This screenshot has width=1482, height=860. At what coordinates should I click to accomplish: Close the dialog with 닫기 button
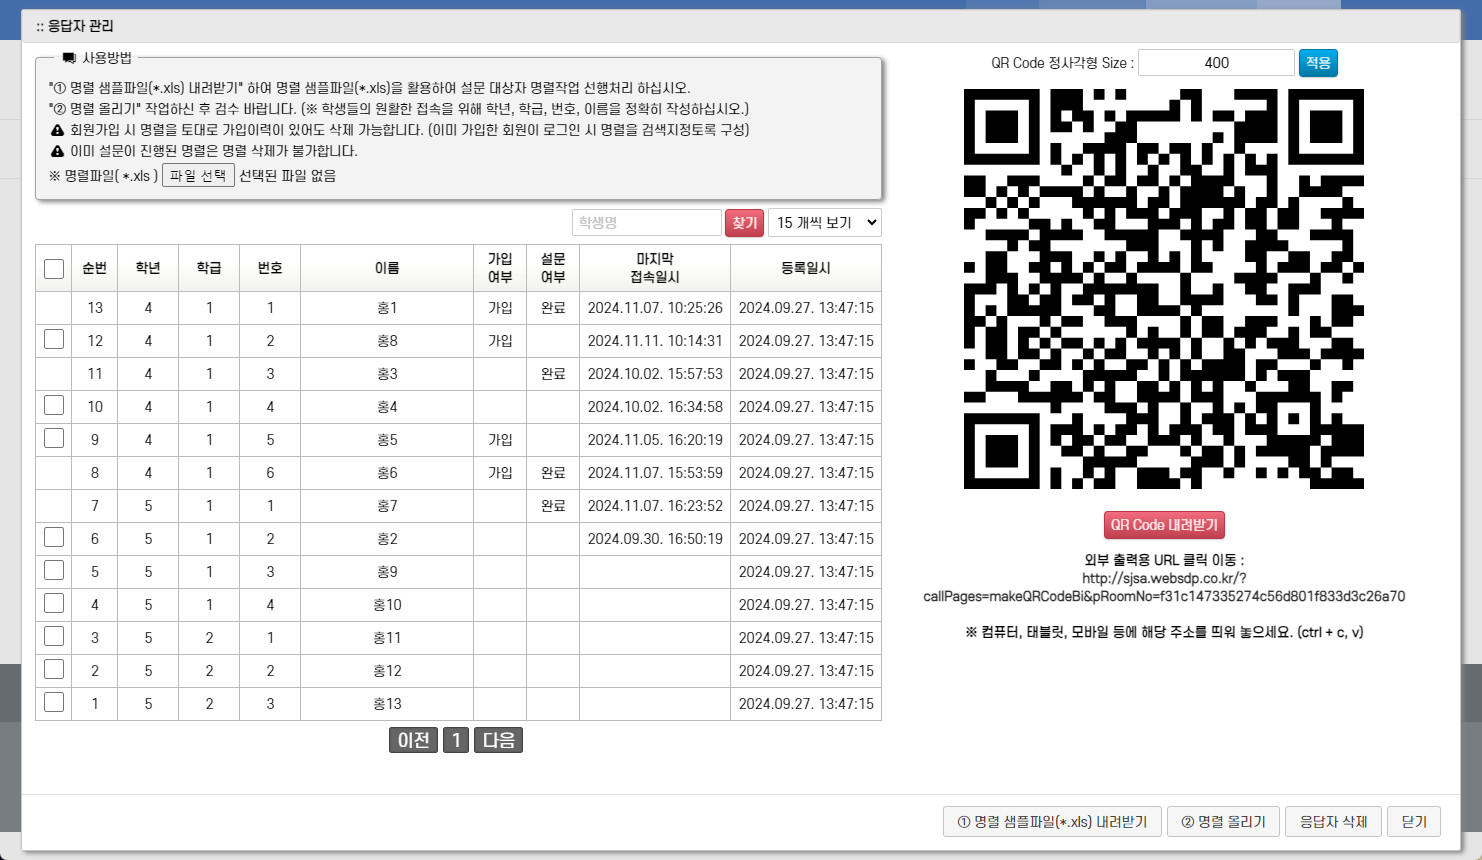point(1414,822)
